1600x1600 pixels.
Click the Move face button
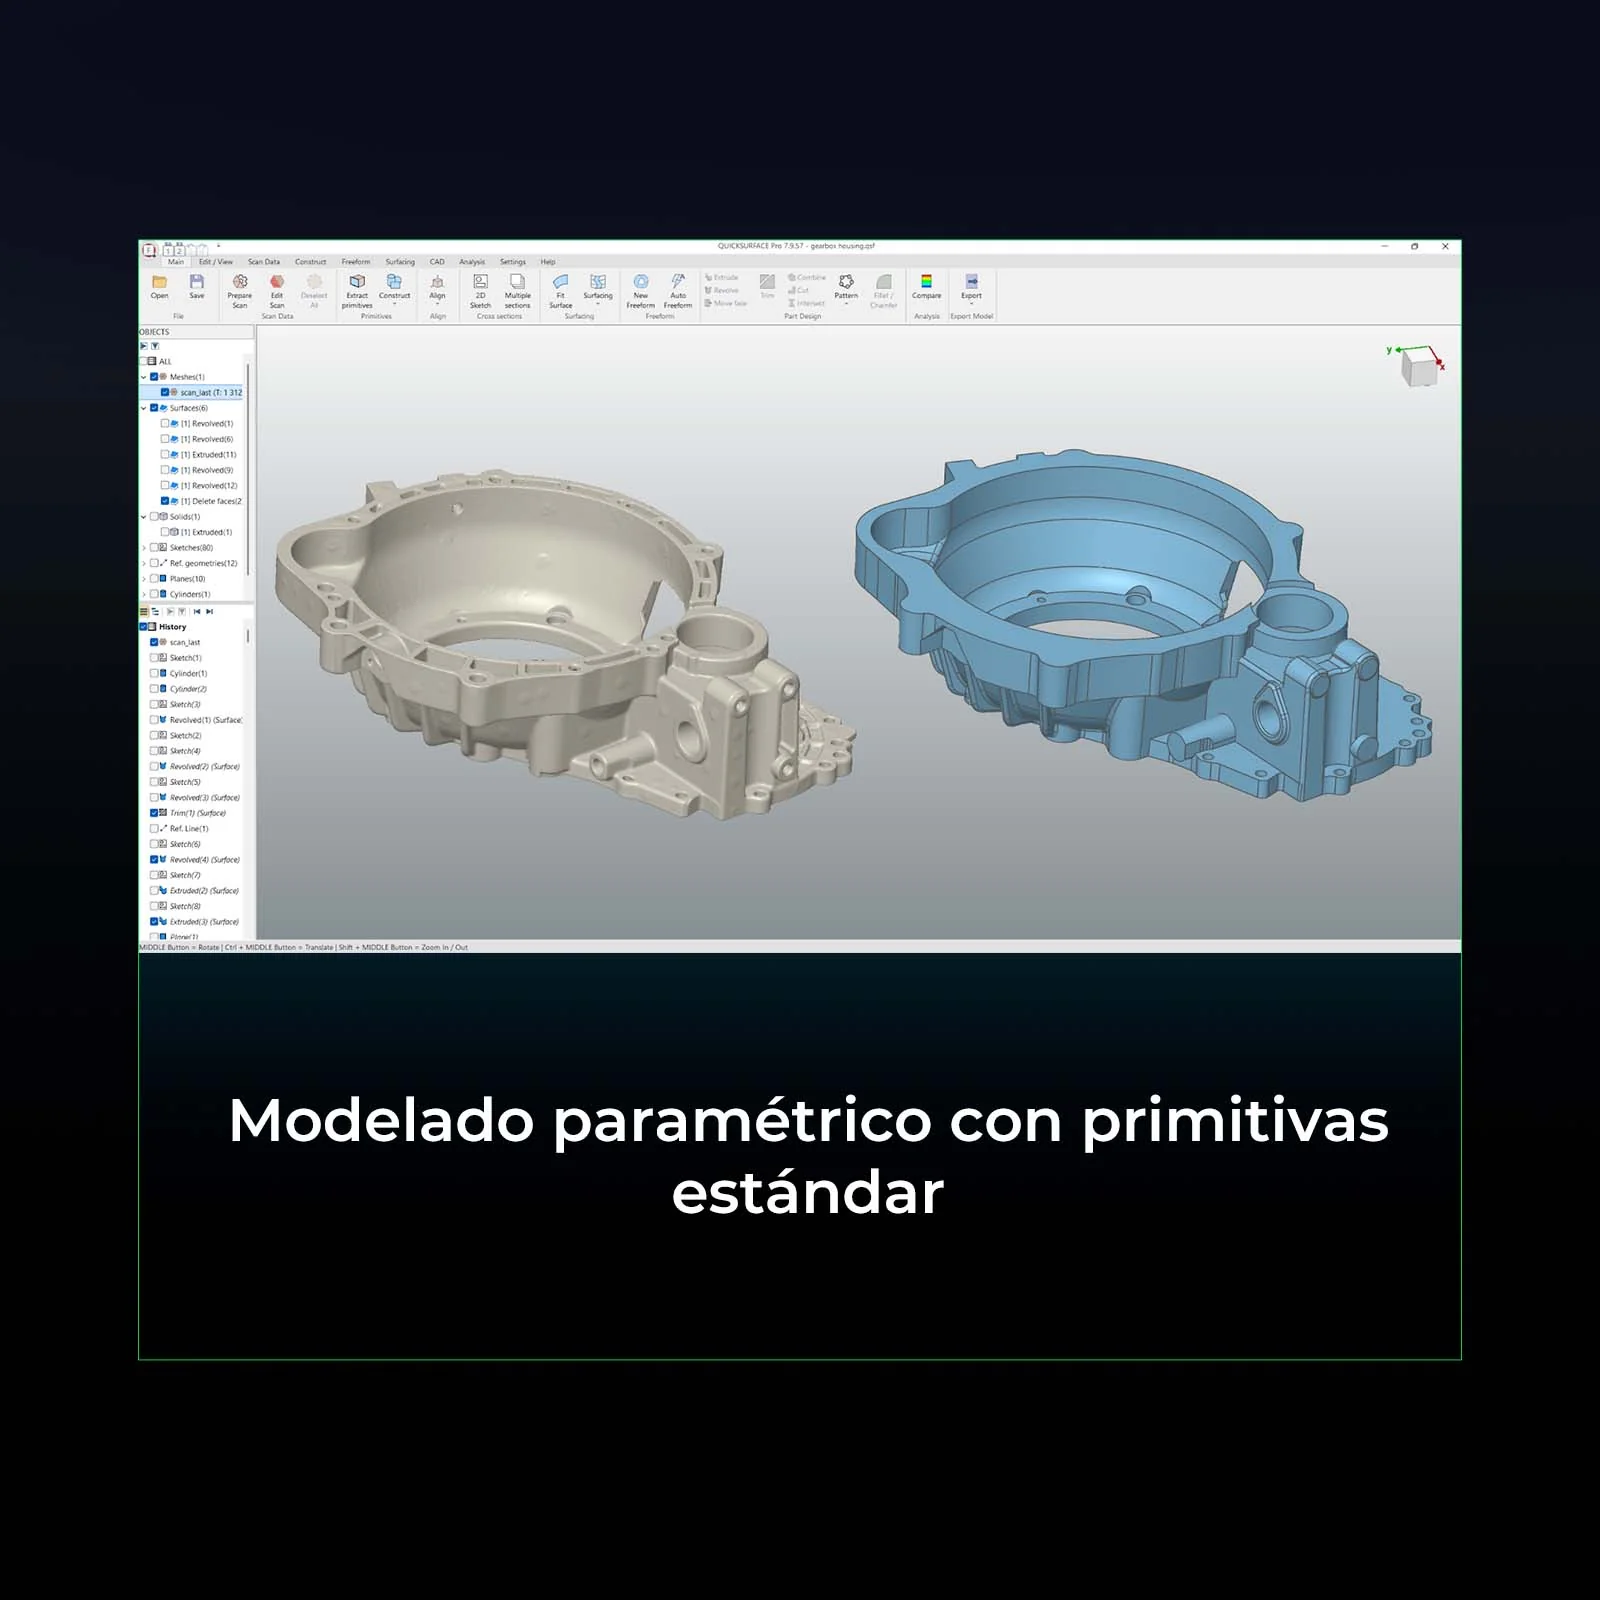coord(726,303)
